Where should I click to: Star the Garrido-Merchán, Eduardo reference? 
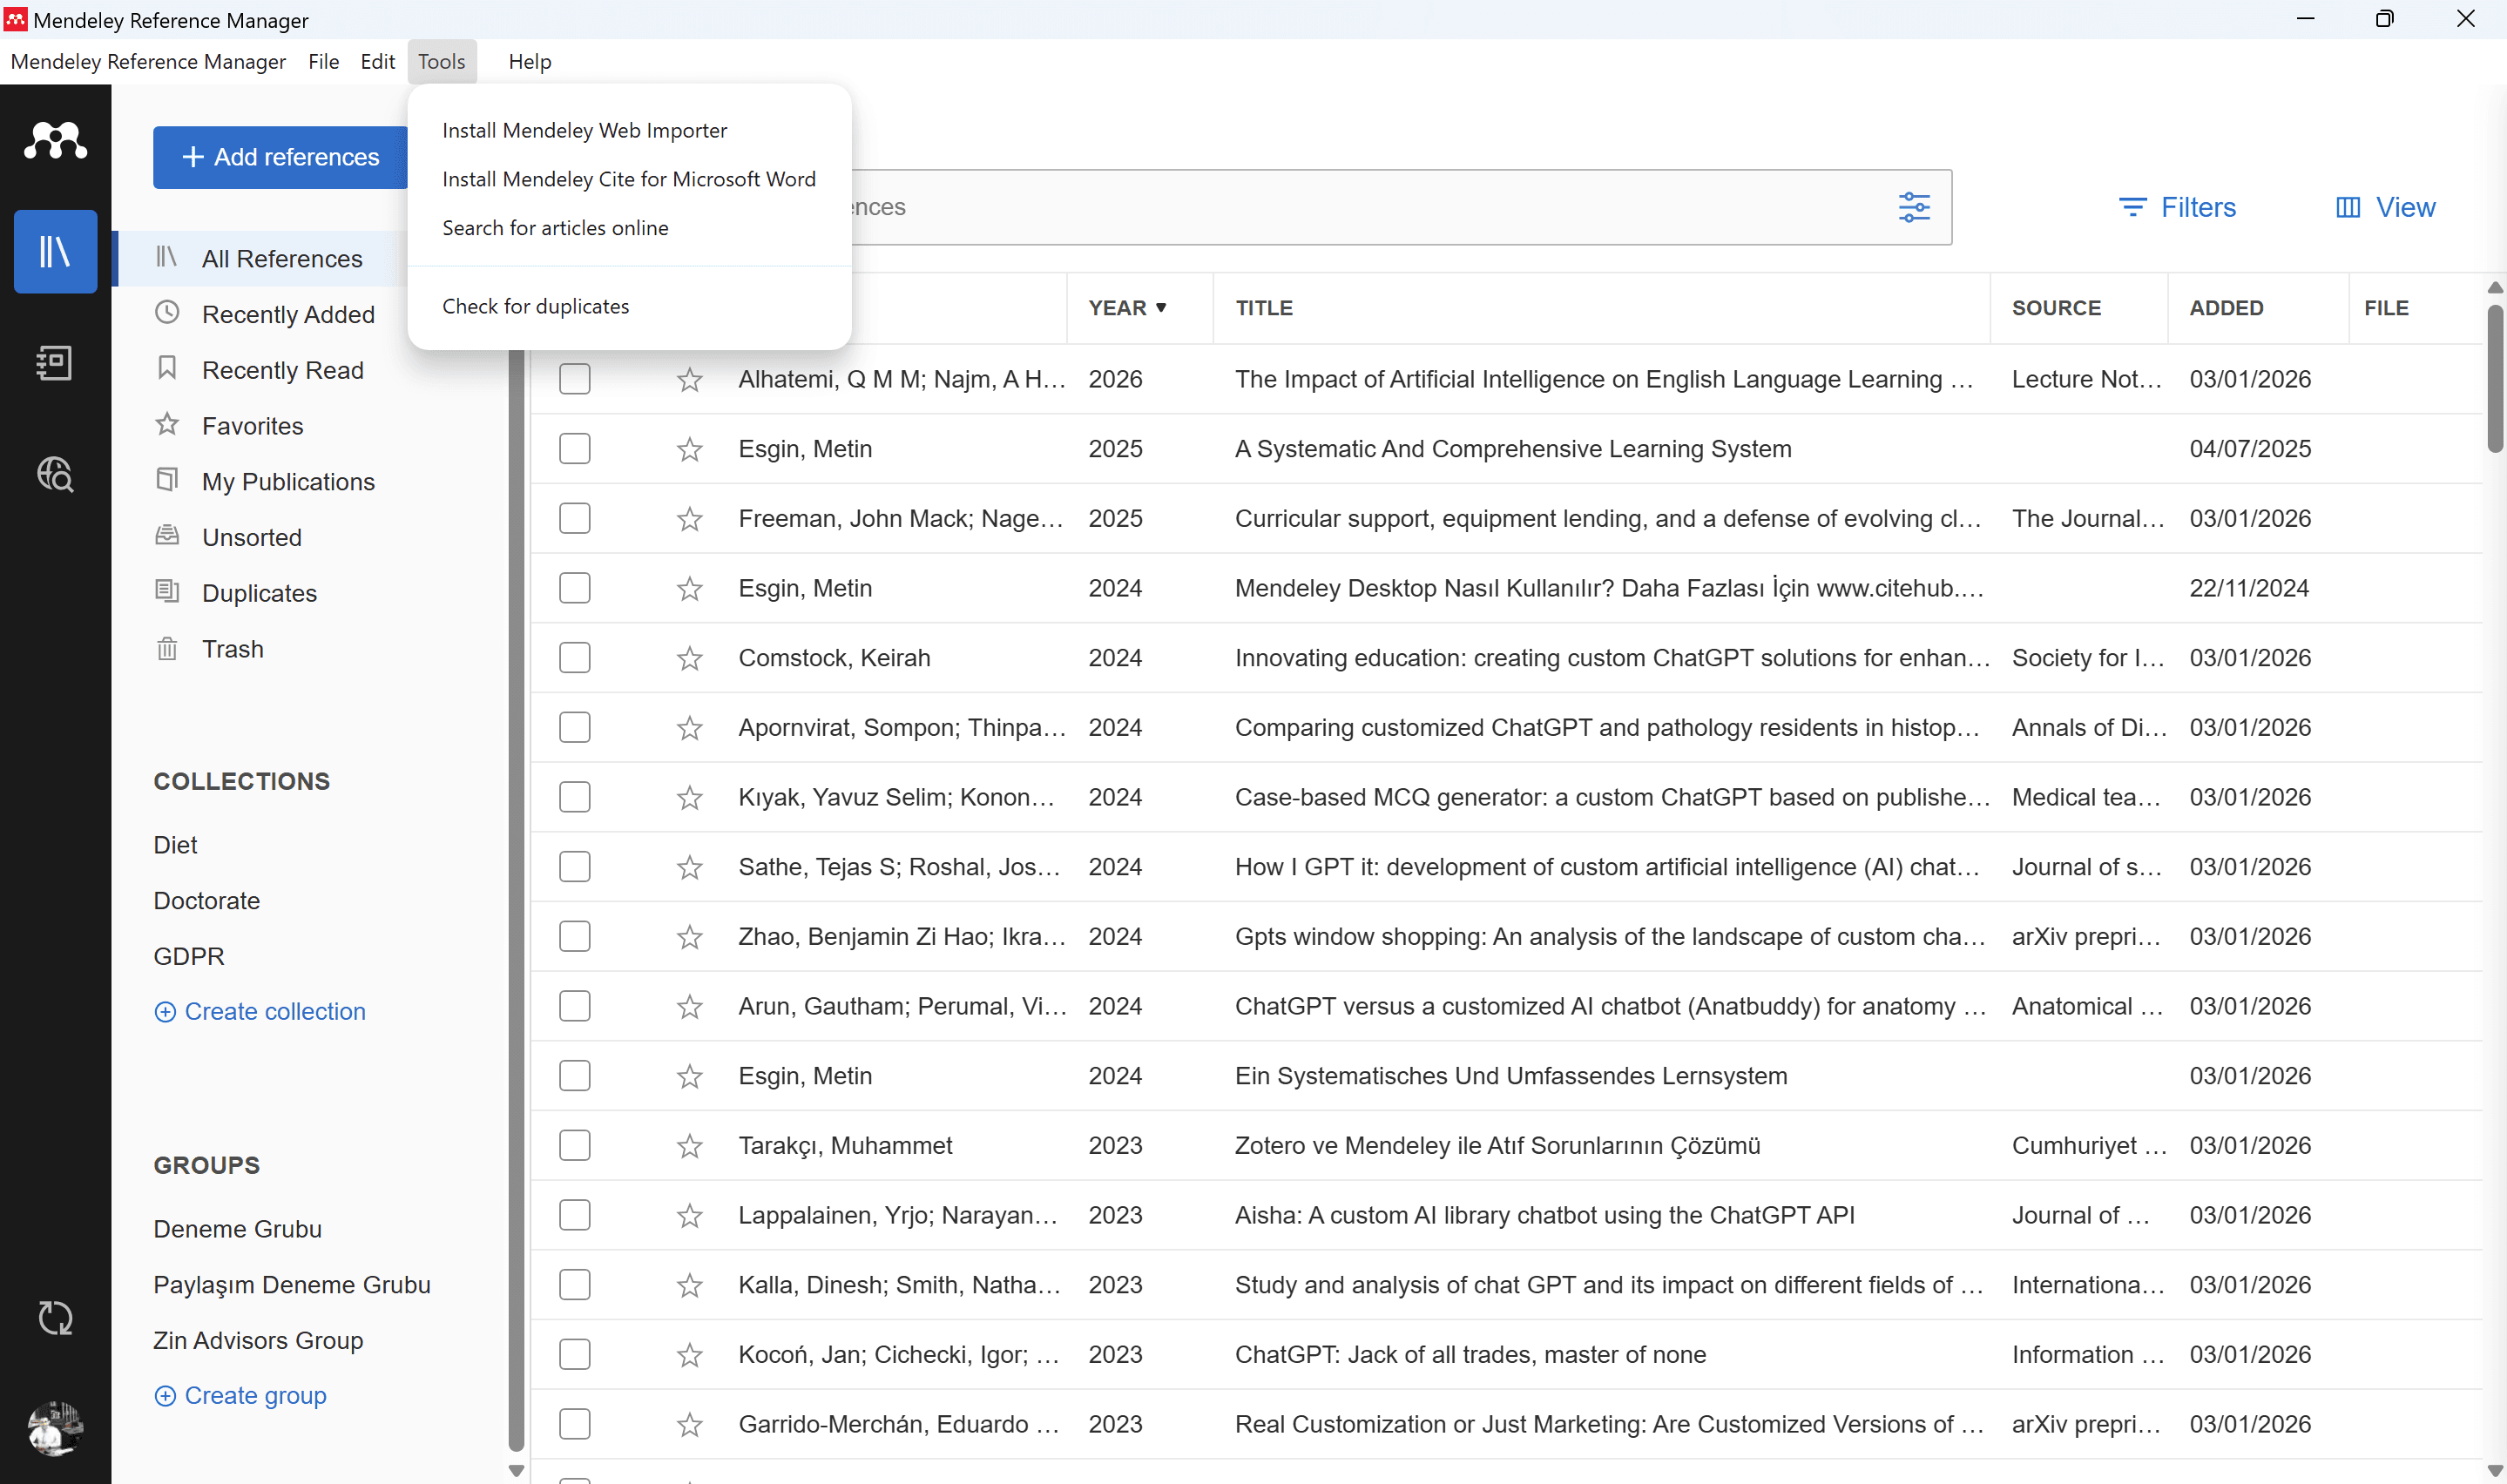(x=689, y=1424)
